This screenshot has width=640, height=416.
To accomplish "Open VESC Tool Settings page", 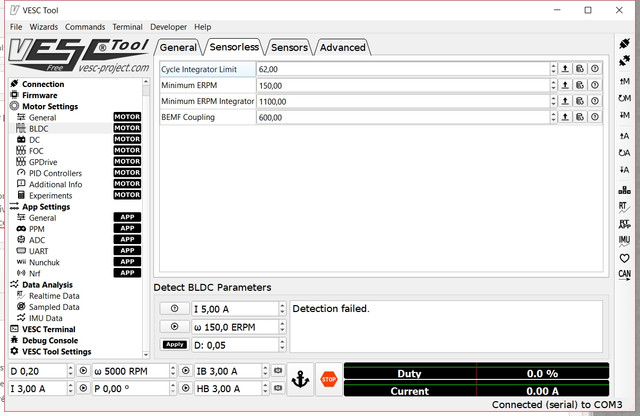I will (x=56, y=351).
